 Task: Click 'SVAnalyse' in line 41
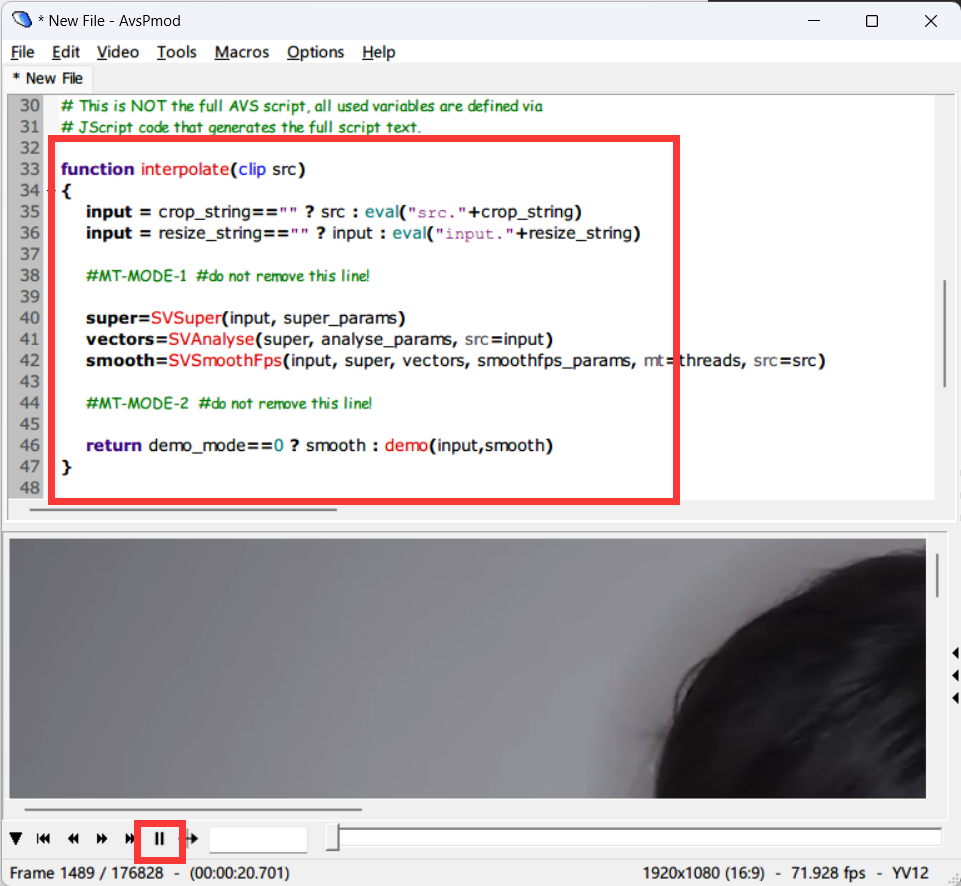point(211,339)
